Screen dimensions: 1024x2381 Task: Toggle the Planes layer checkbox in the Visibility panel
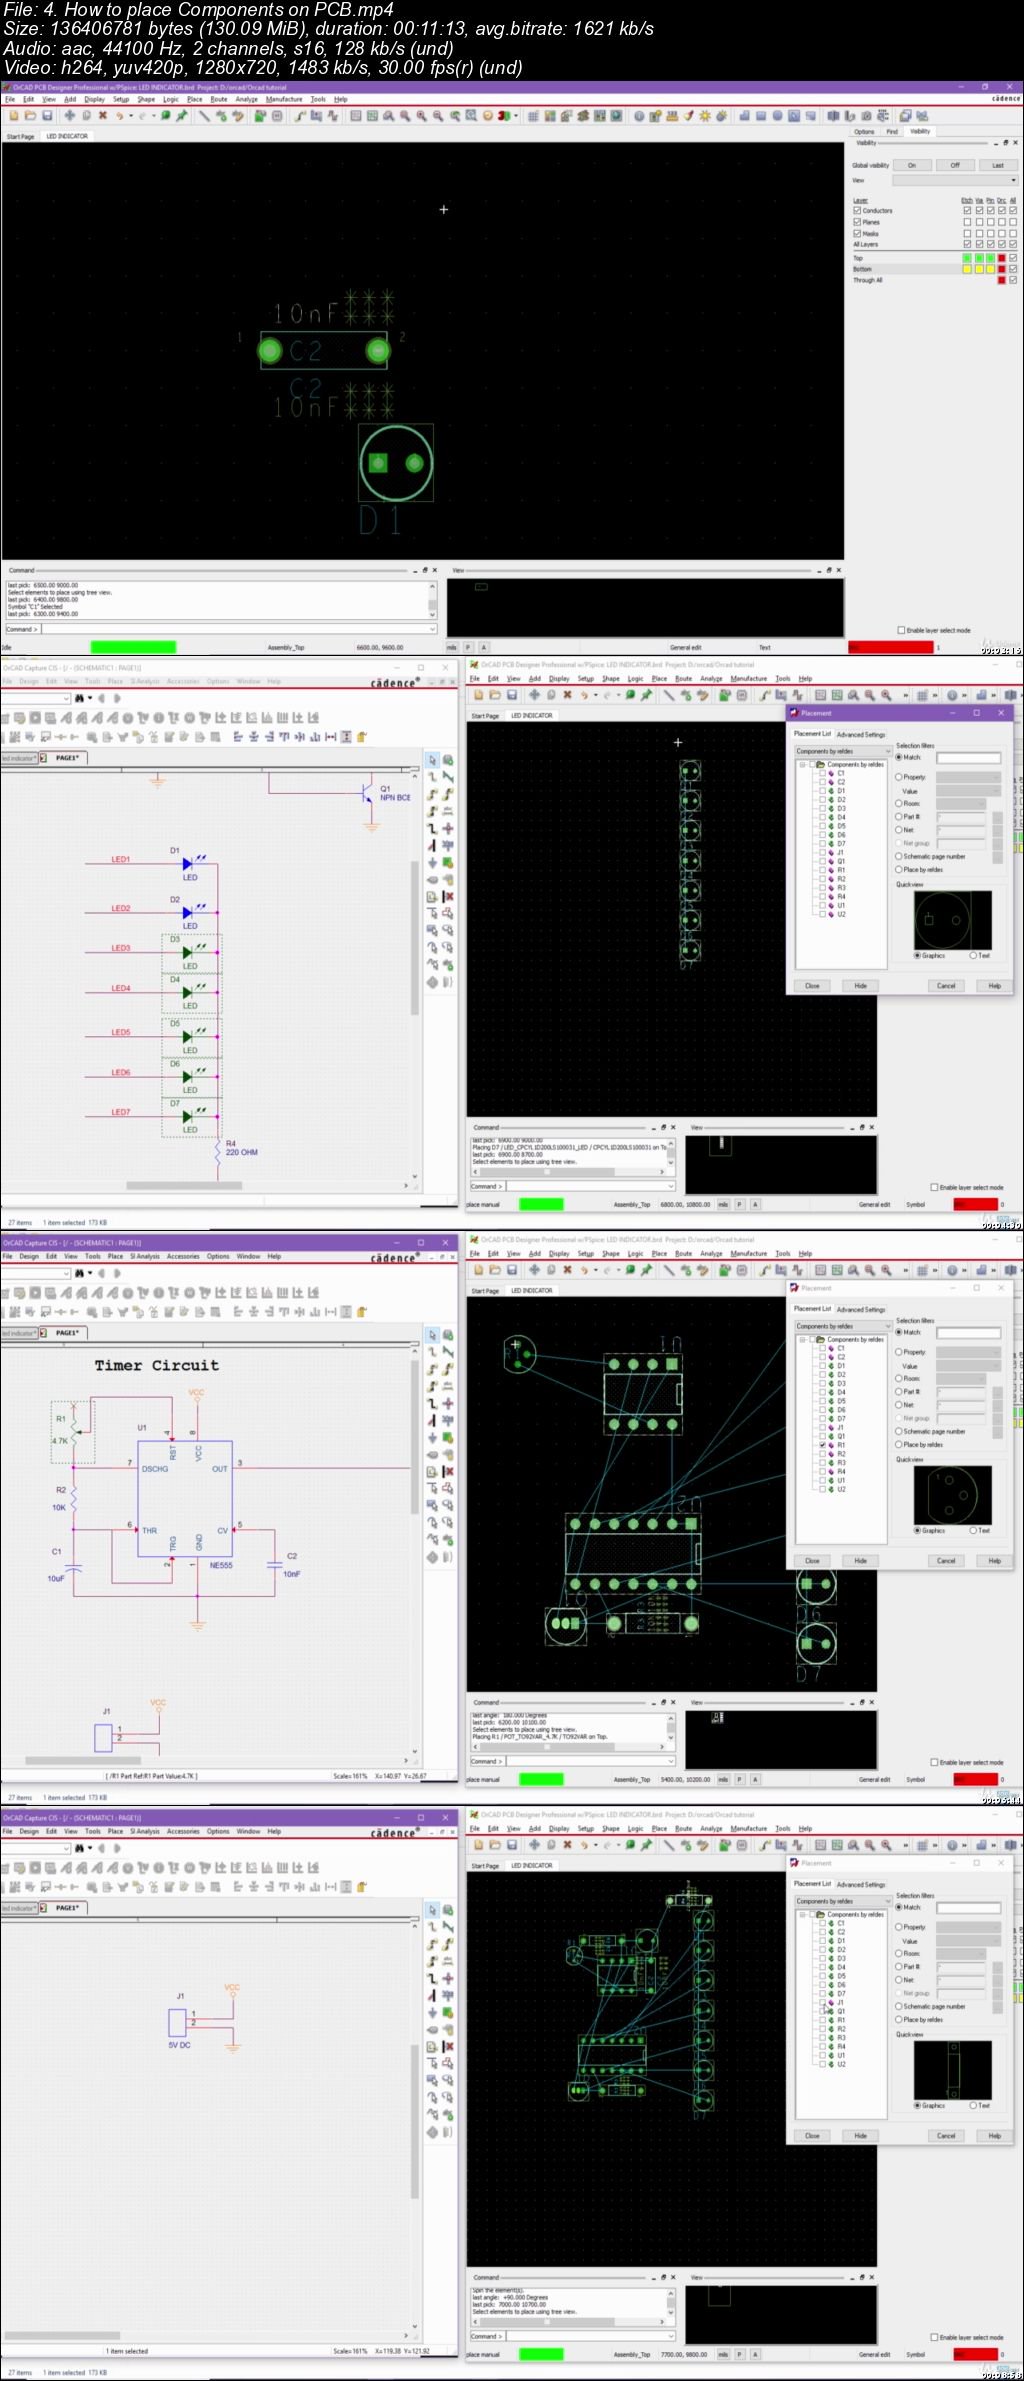(x=857, y=222)
